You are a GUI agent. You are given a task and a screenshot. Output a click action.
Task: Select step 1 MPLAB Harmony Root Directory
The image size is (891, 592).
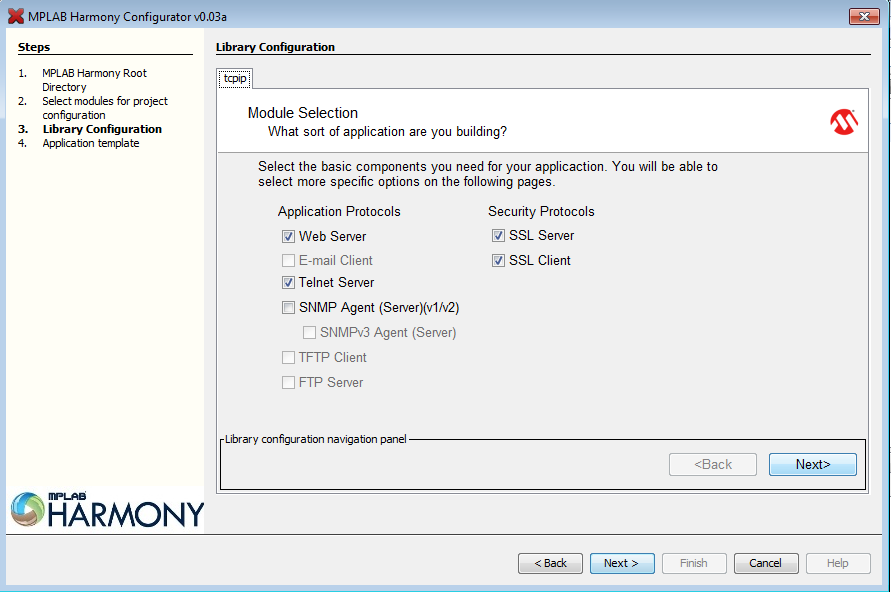94,80
